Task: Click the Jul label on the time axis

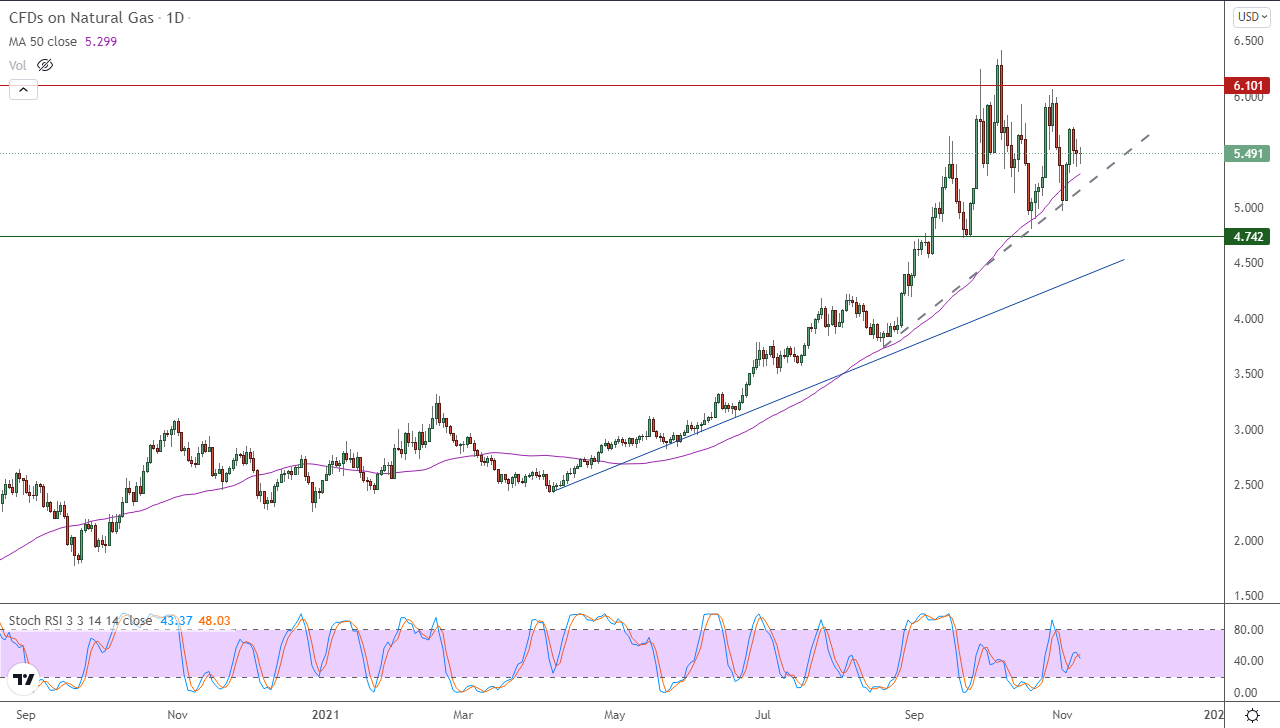Action: [x=763, y=715]
